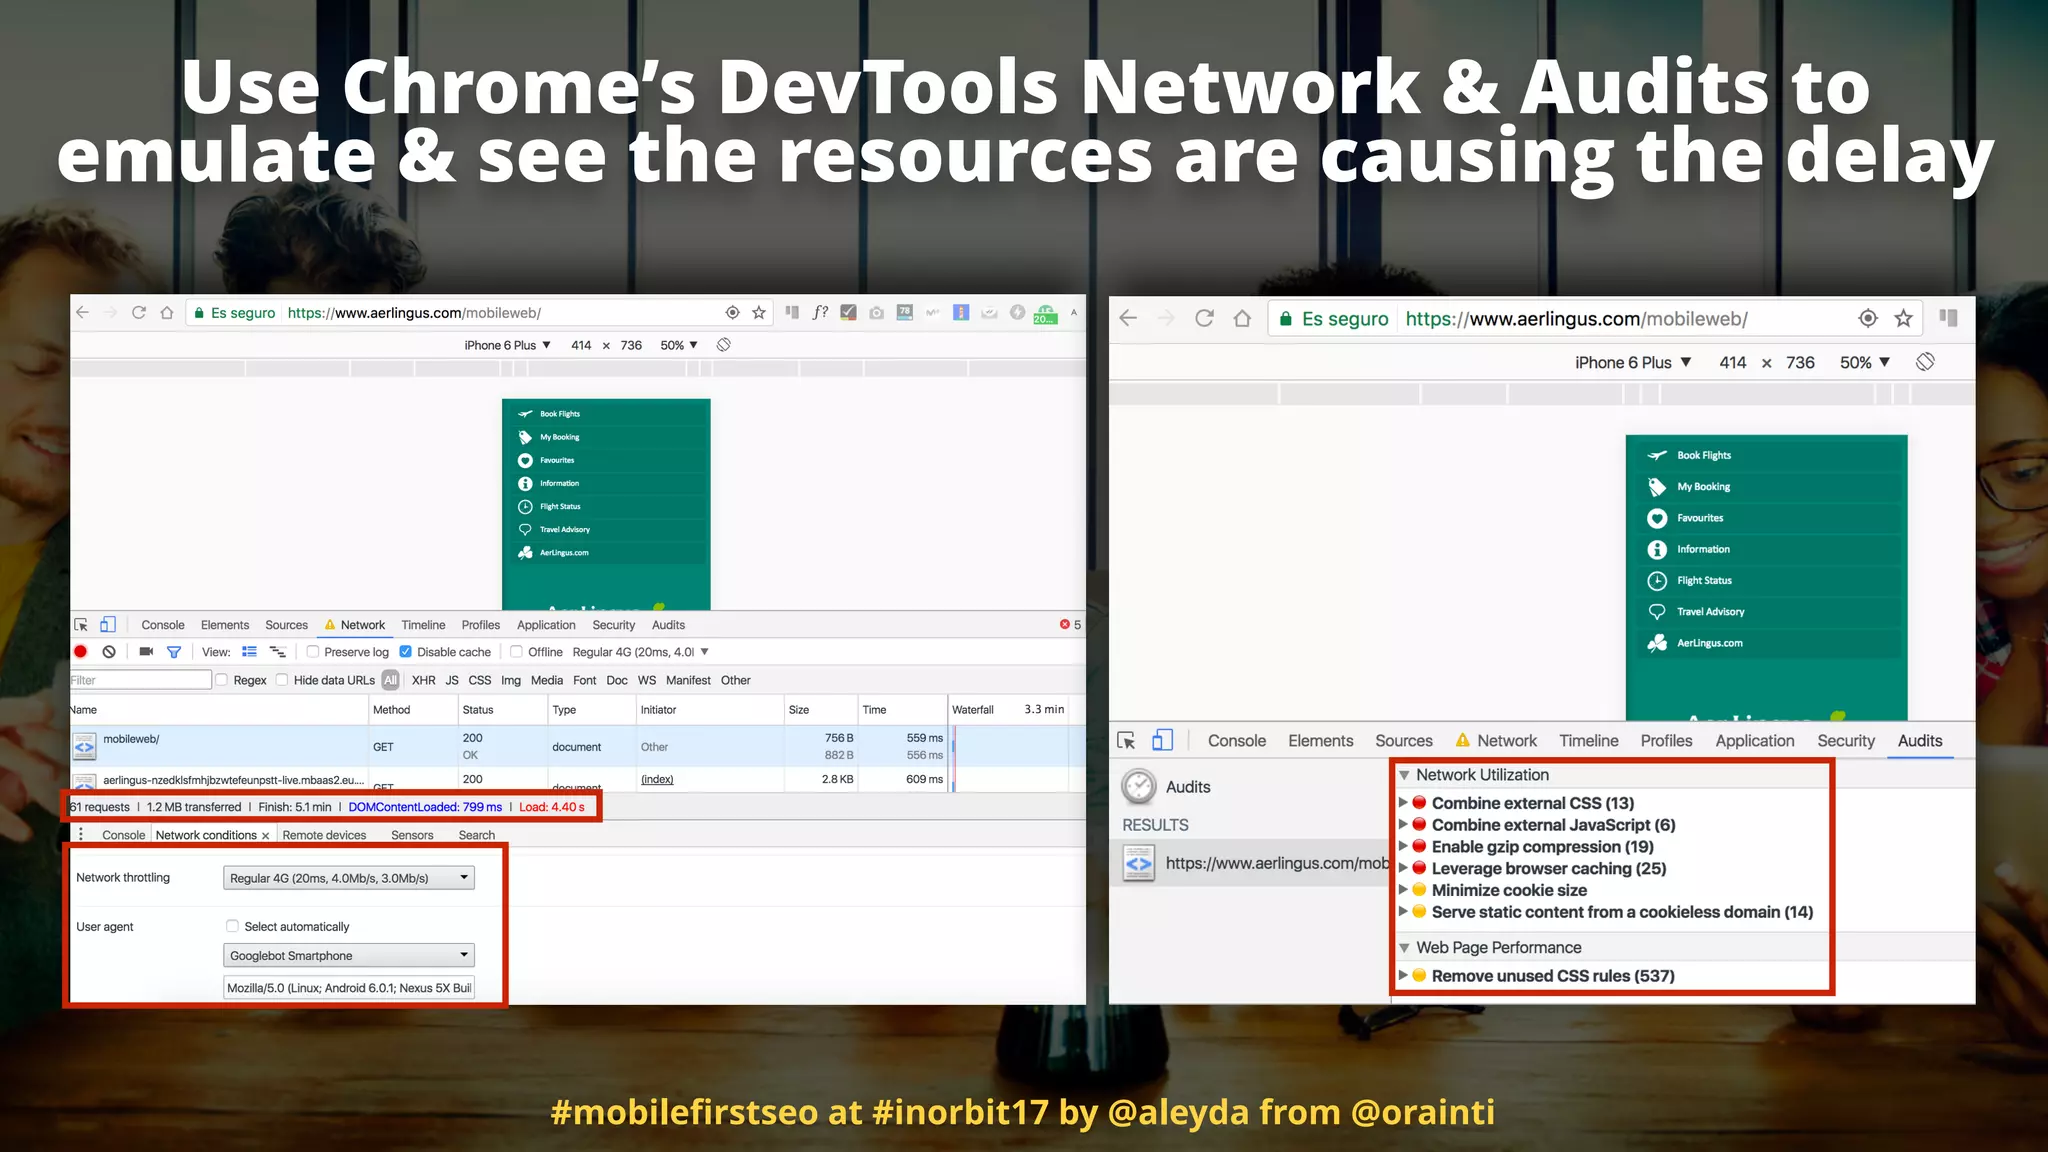The height and width of the screenshot is (1152, 2048).
Task: Open 50% zoom dropdown in left window
Action: coord(679,345)
